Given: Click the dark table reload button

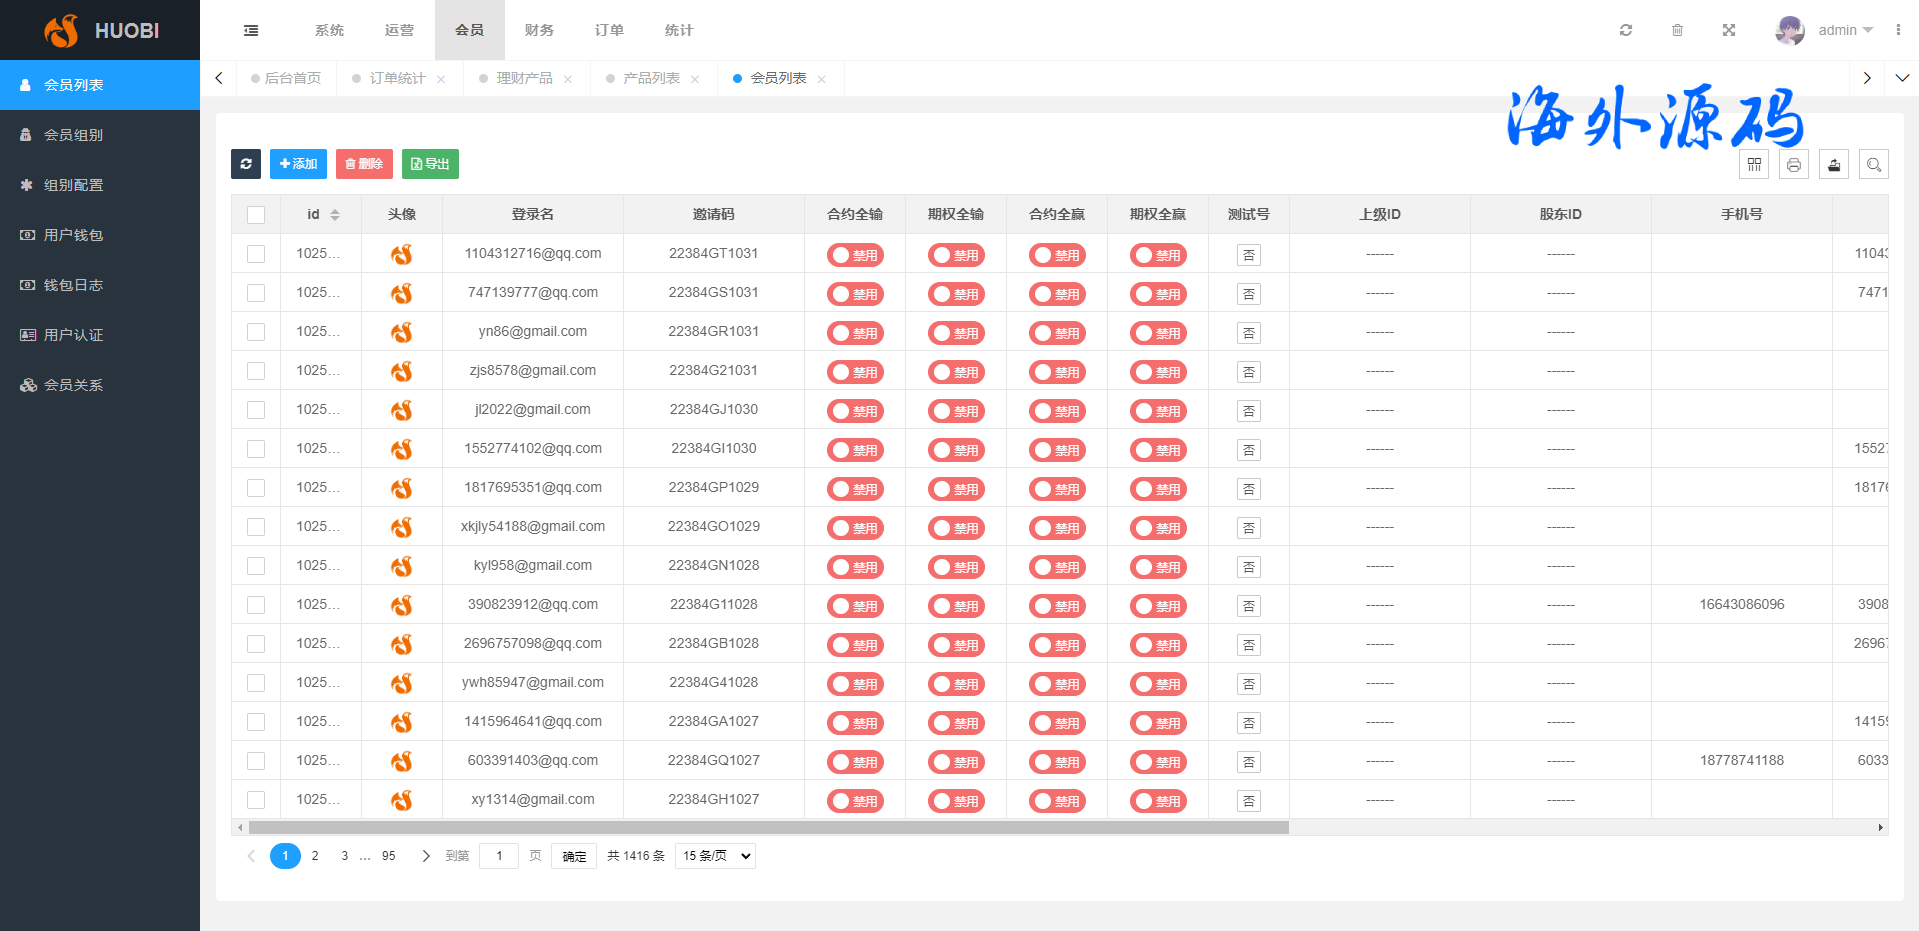Looking at the screenshot, I should (x=246, y=164).
